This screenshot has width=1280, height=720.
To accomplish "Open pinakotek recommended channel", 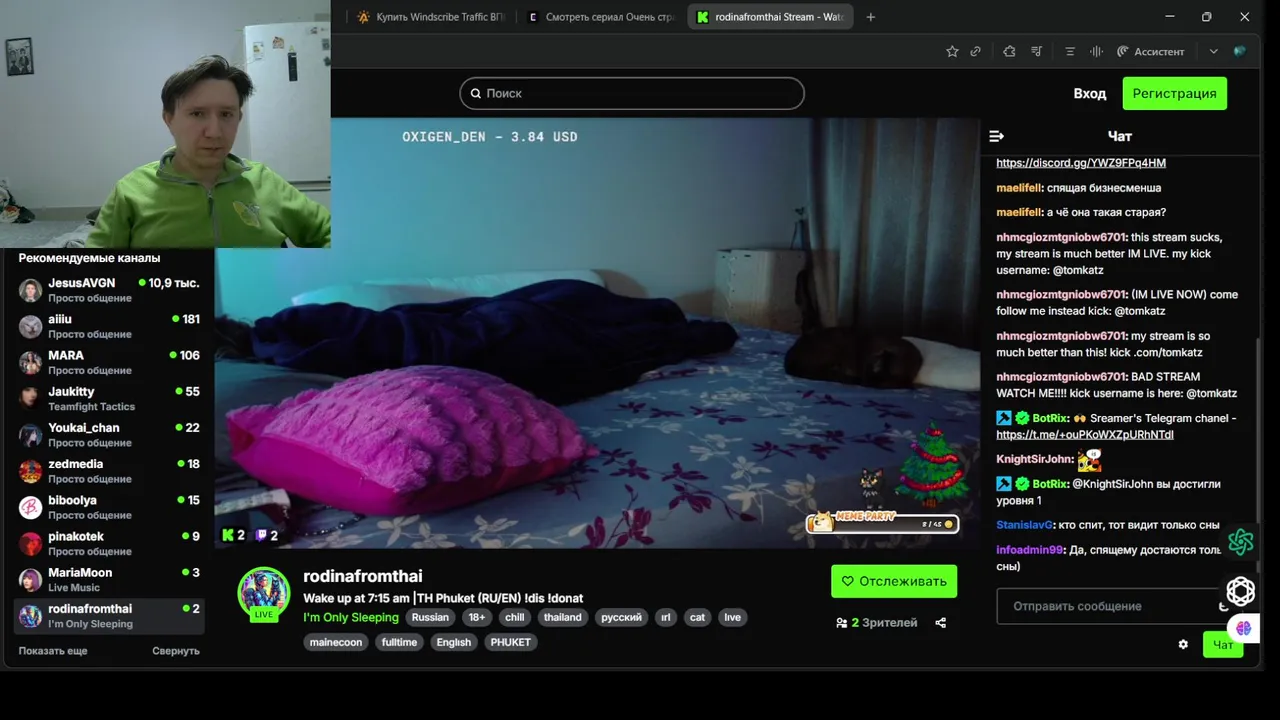I will [110, 543].
